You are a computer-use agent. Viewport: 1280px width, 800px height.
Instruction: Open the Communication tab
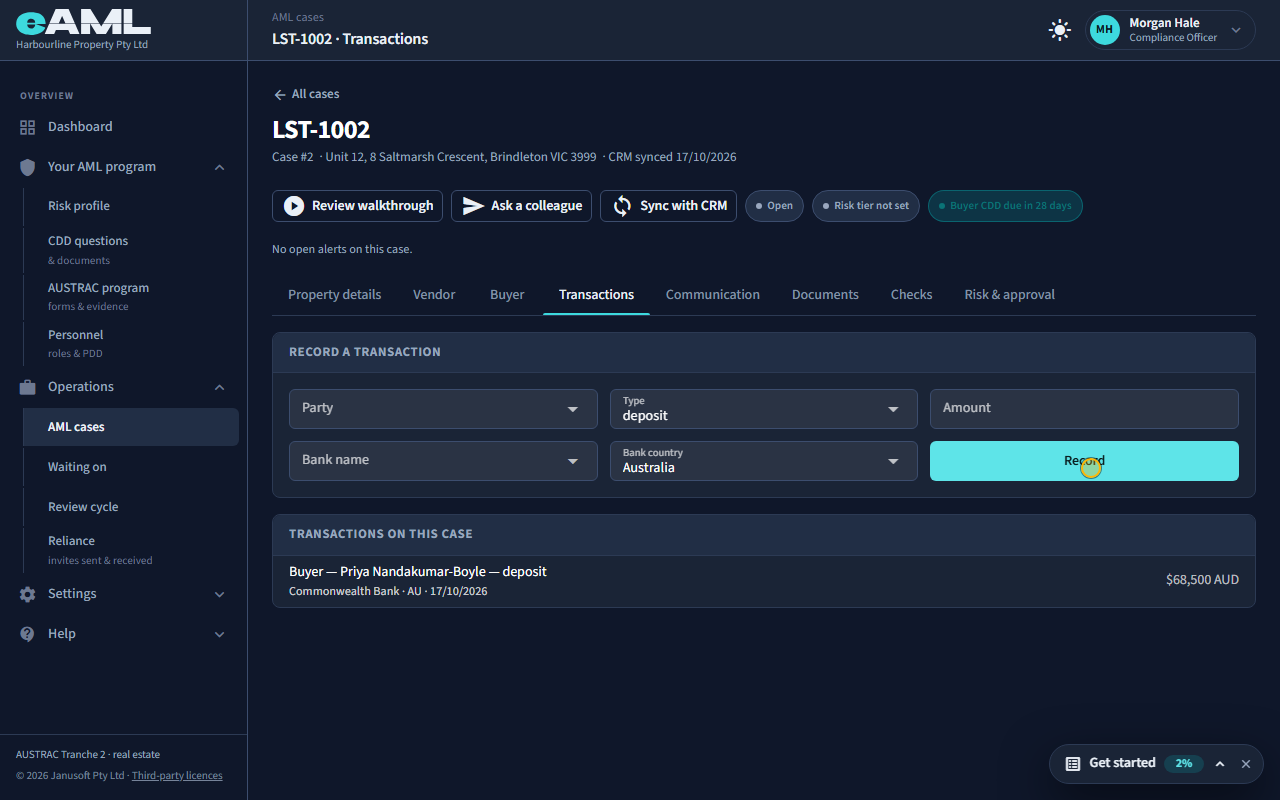pyautogui.click(x=713, y=295)
